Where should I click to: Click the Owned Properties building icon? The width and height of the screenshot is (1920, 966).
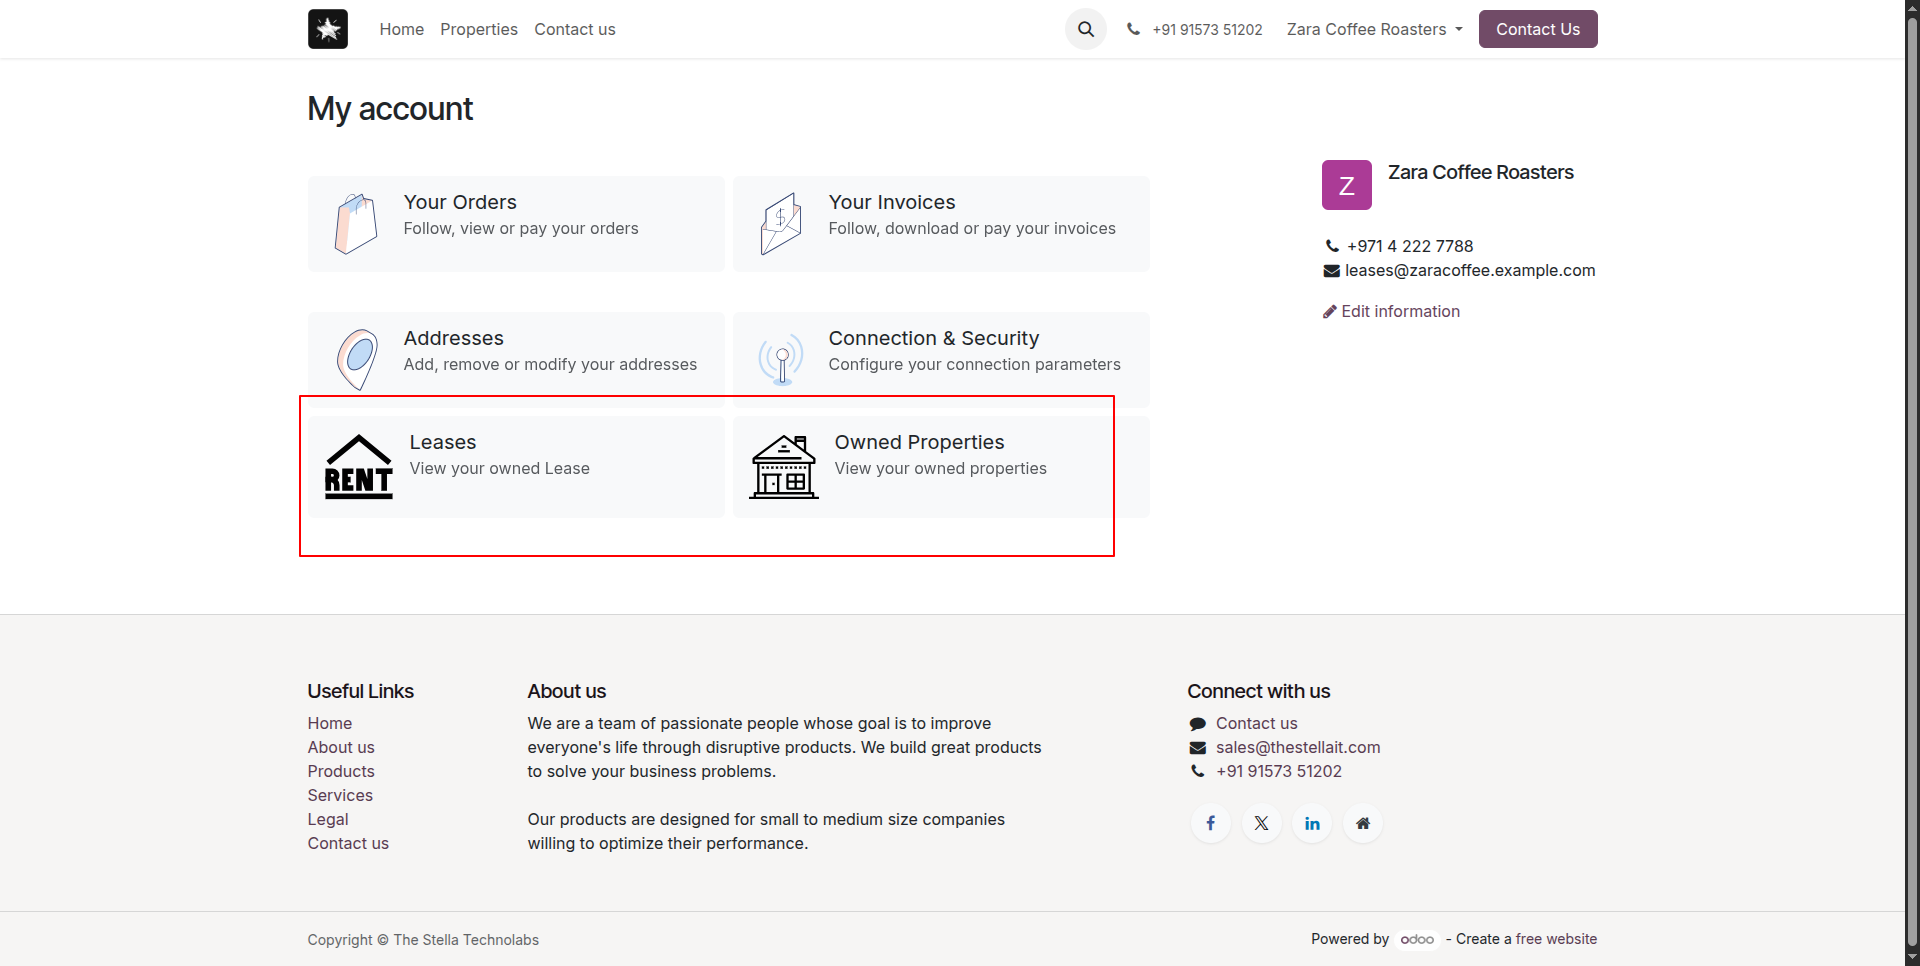coord(784,467)
